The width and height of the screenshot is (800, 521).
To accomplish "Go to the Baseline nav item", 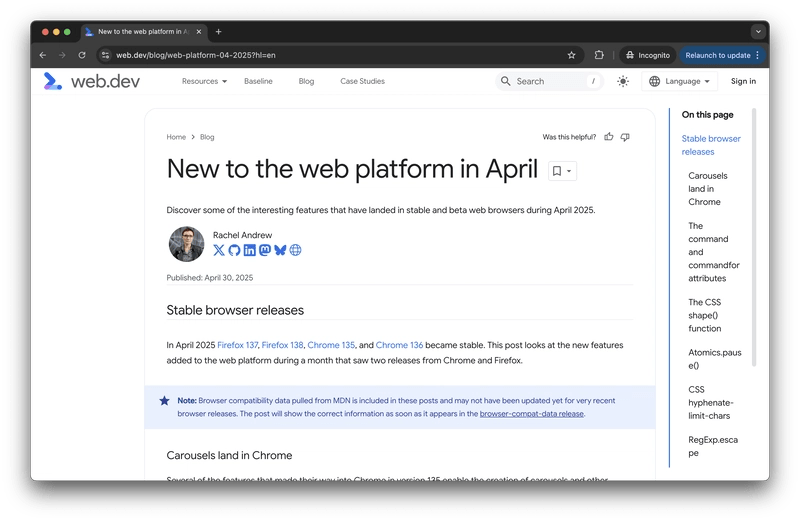I will tap(258, 81).
